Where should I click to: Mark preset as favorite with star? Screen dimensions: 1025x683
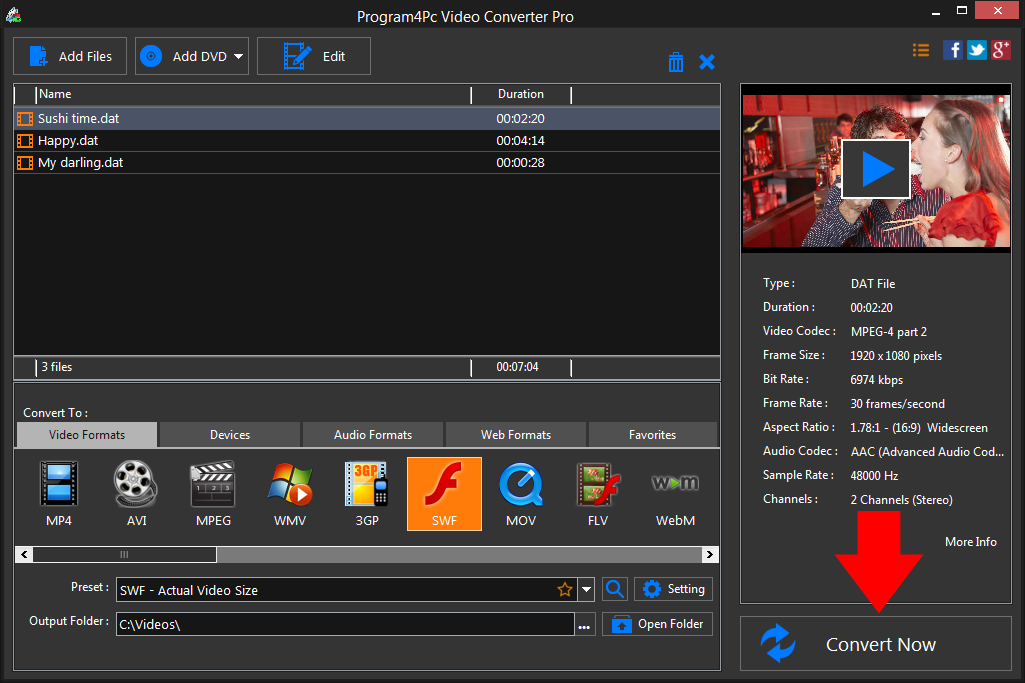tap(565, 590)
